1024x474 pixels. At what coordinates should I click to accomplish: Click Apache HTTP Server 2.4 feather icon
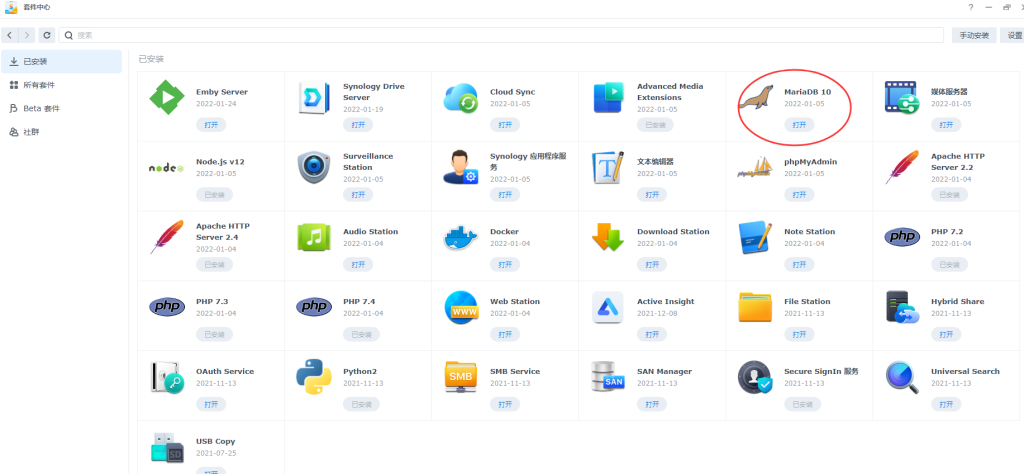coord(167,237)
